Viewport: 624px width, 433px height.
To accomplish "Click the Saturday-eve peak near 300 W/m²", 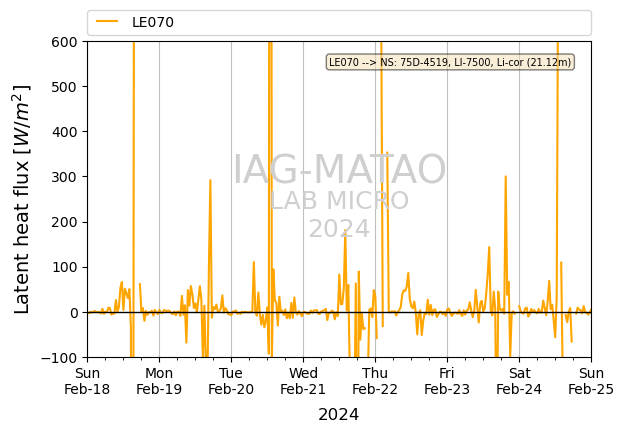I will pos(505,177).
